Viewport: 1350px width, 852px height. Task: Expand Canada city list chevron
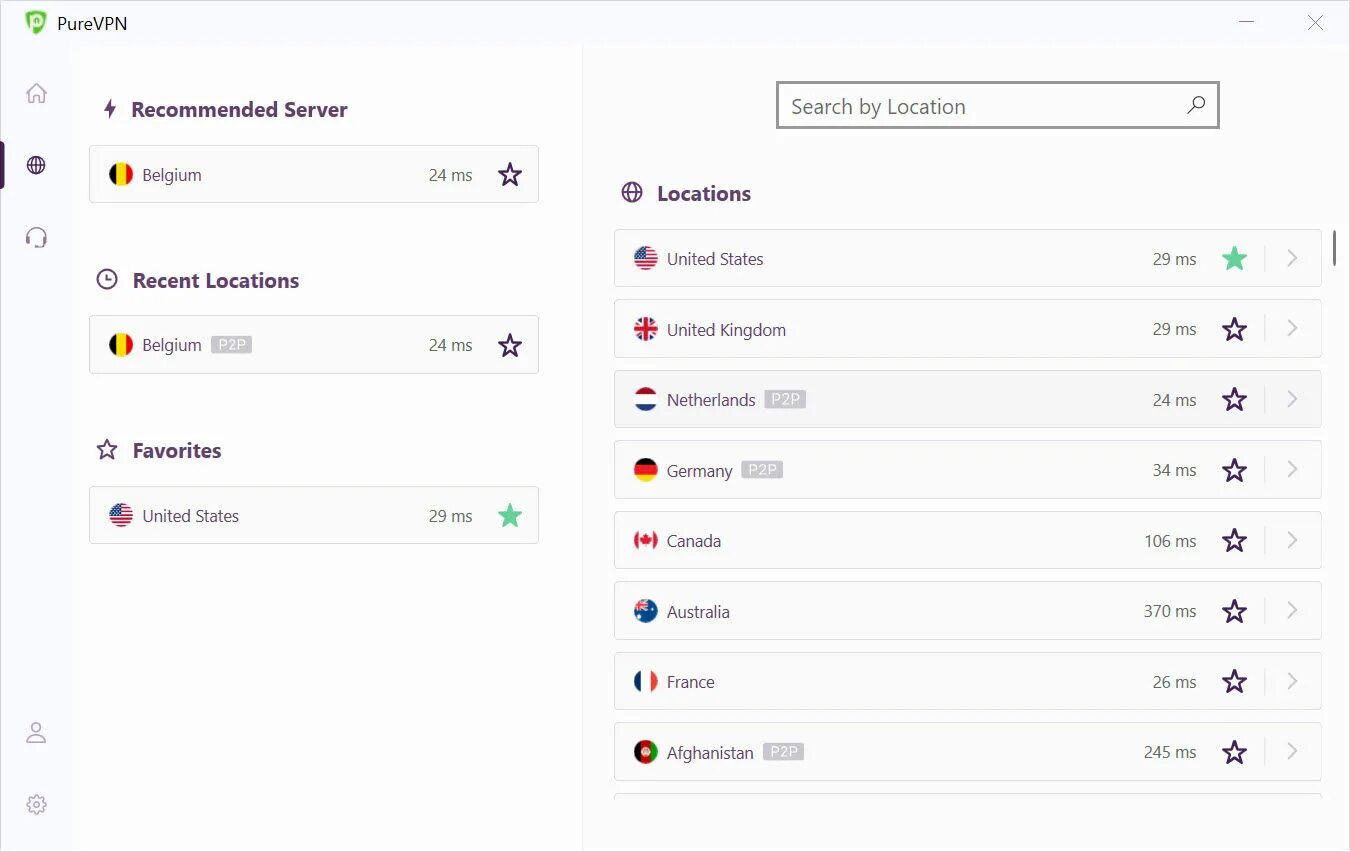point(1292,540)
